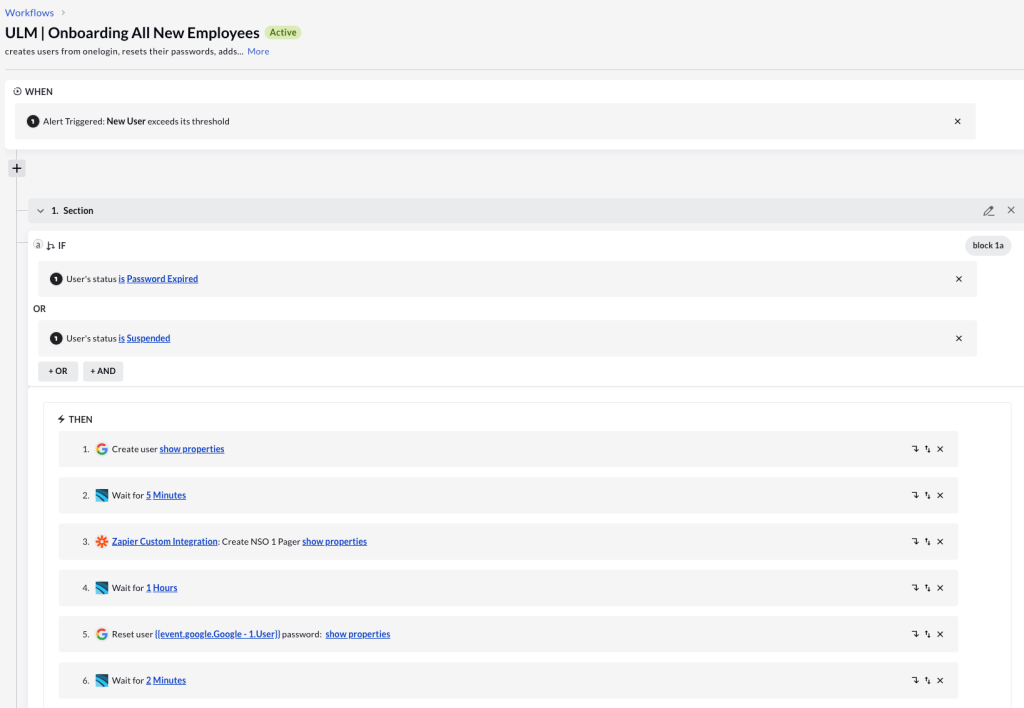Change the Suspended status value
The image size is (1024, 708).
[x=148, y=338]
